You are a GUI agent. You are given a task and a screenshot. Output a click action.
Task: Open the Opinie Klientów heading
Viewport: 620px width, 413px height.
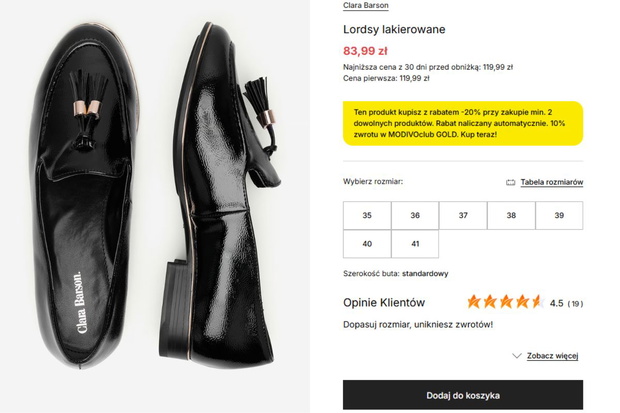(384, 303)
